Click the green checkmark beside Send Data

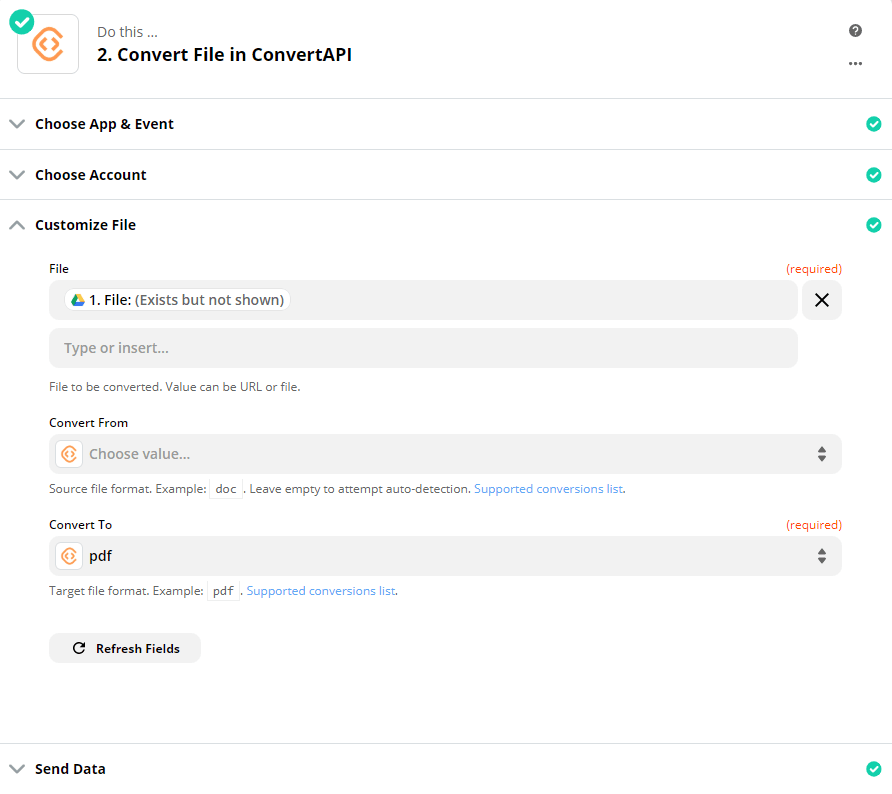tap(873, 768)
